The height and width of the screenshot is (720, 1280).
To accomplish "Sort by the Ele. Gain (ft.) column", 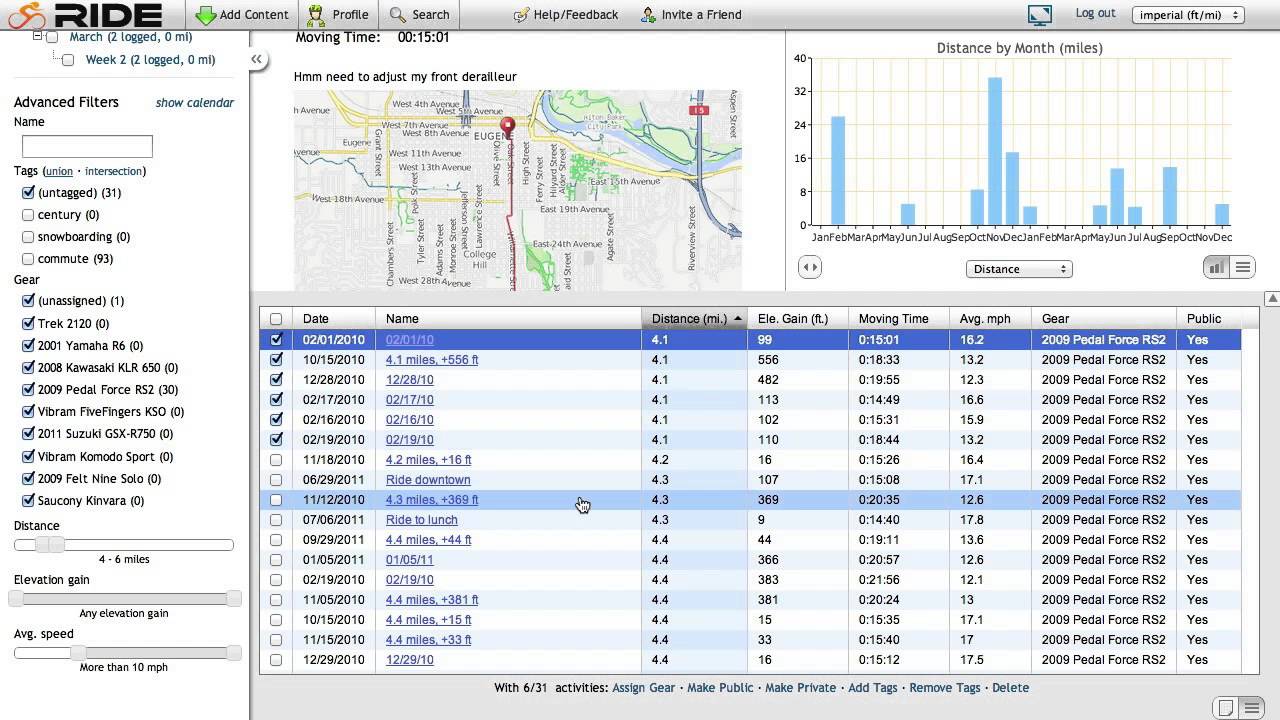I will coord(797,319).
